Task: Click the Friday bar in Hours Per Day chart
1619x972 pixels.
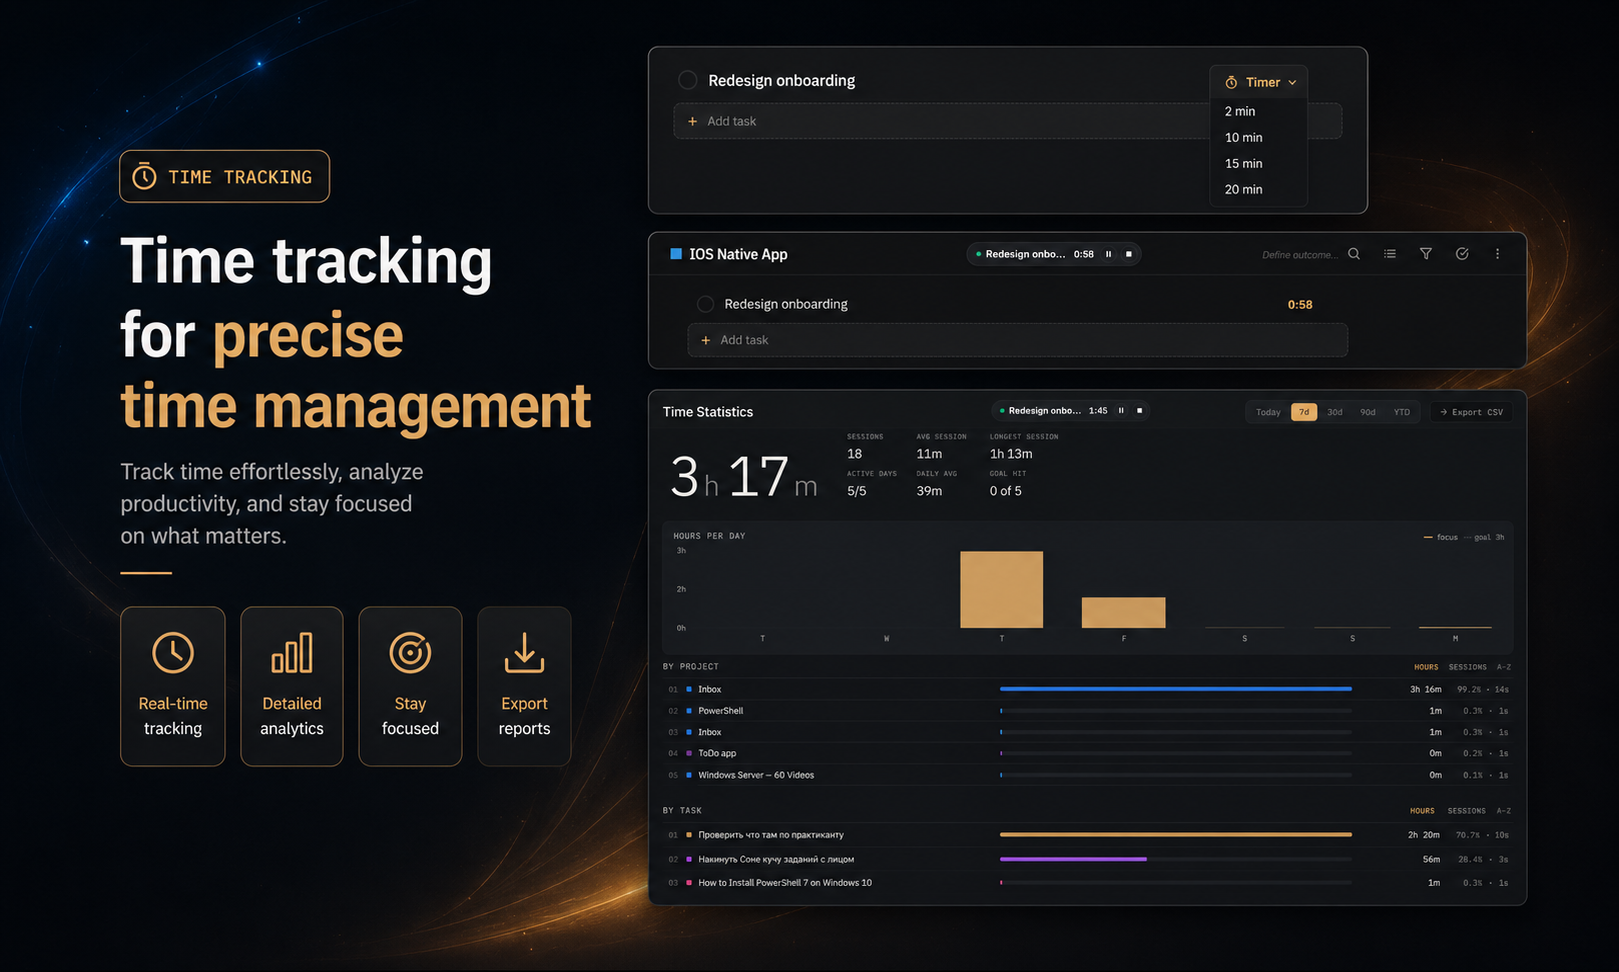Action: pos(1123,613)
